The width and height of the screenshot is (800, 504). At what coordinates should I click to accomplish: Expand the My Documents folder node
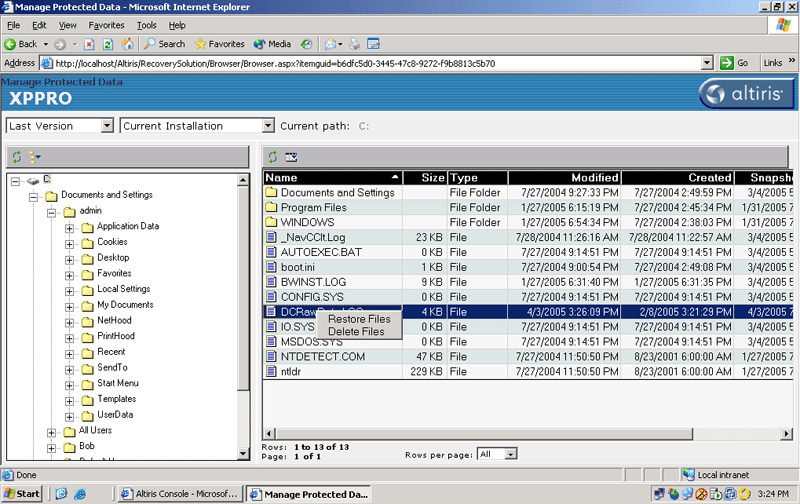70,305
